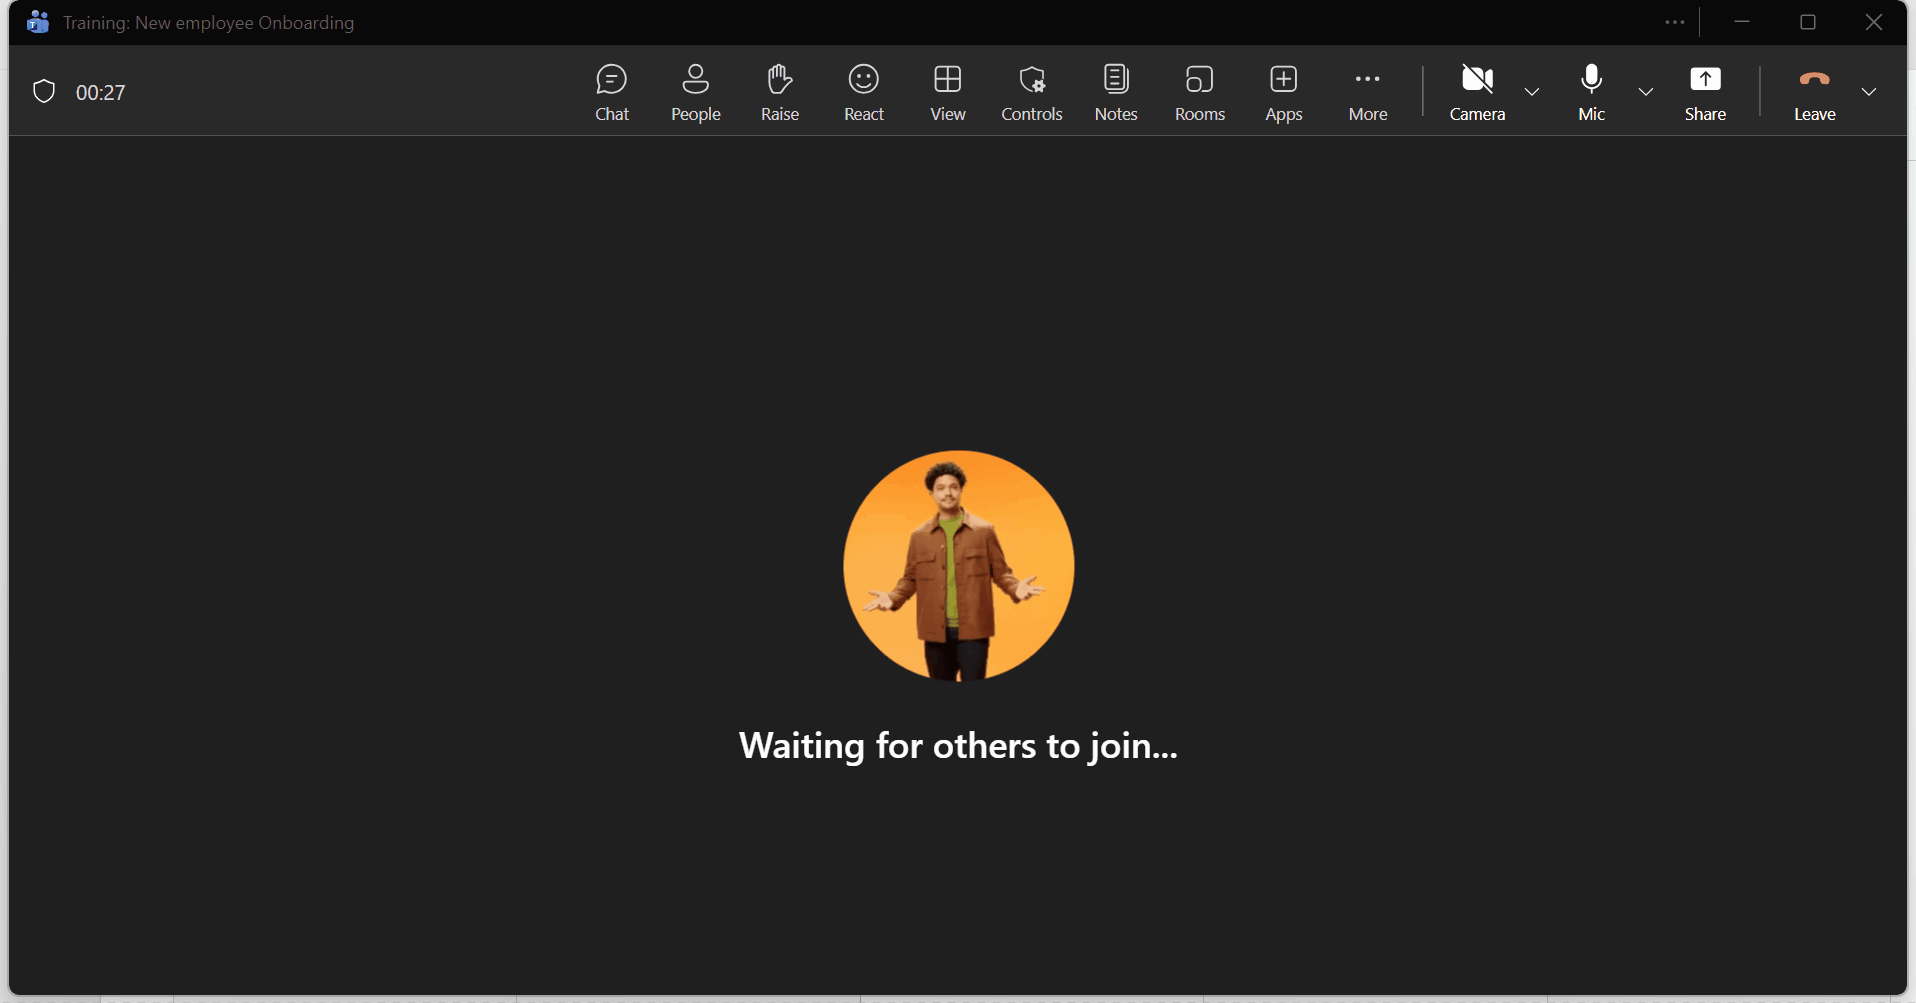Screen dimensions: 1916x1003
Task: Open the More actions menu
Action: (x=1367, y=92)
